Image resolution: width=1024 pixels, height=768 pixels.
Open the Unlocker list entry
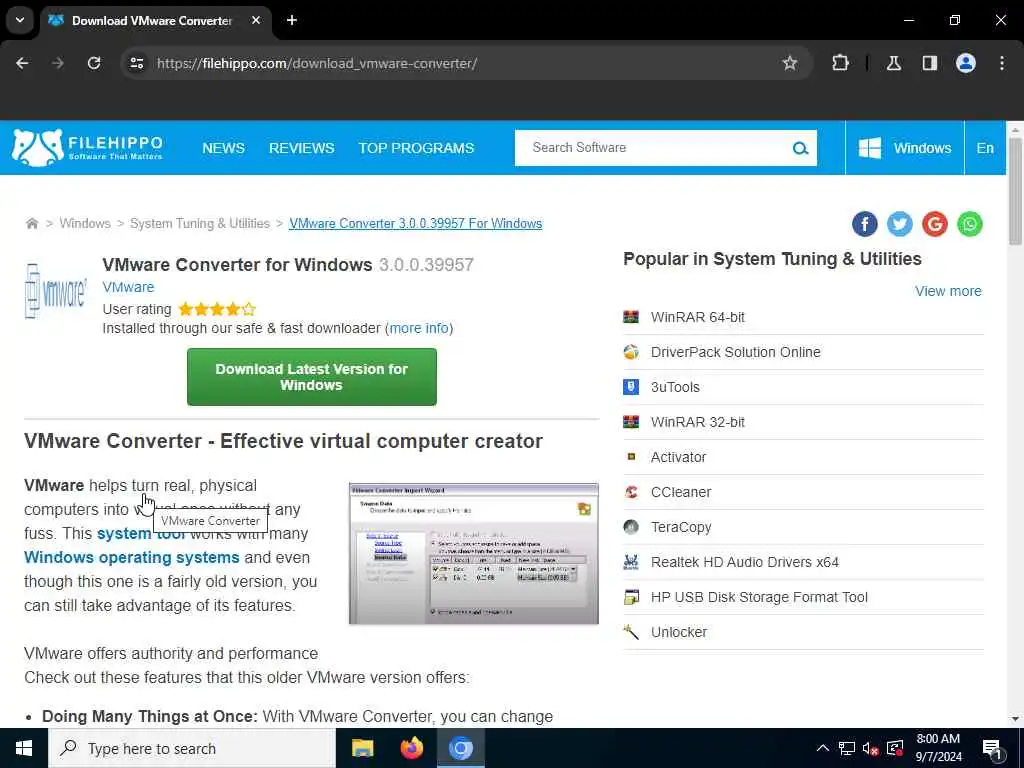click(x=803, y=632)
